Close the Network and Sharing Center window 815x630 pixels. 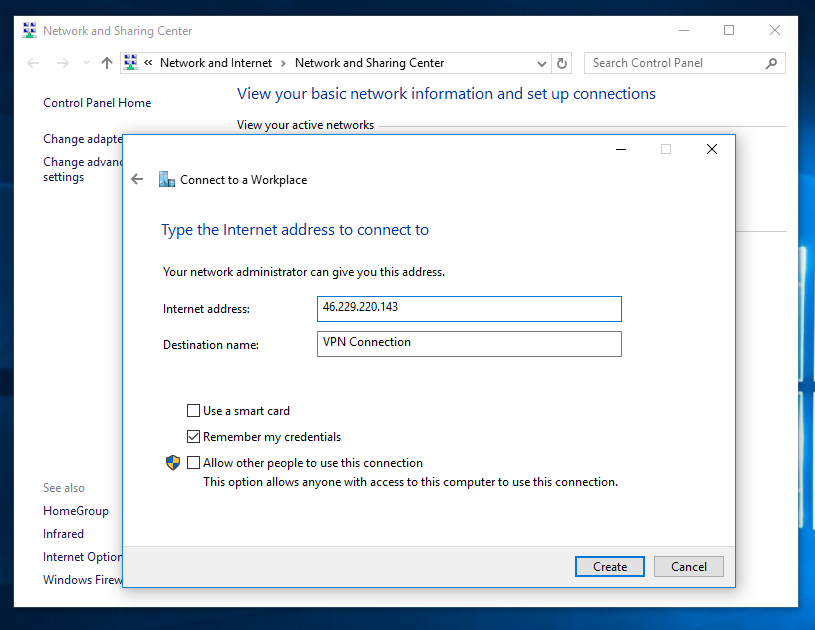click(775, 31)
